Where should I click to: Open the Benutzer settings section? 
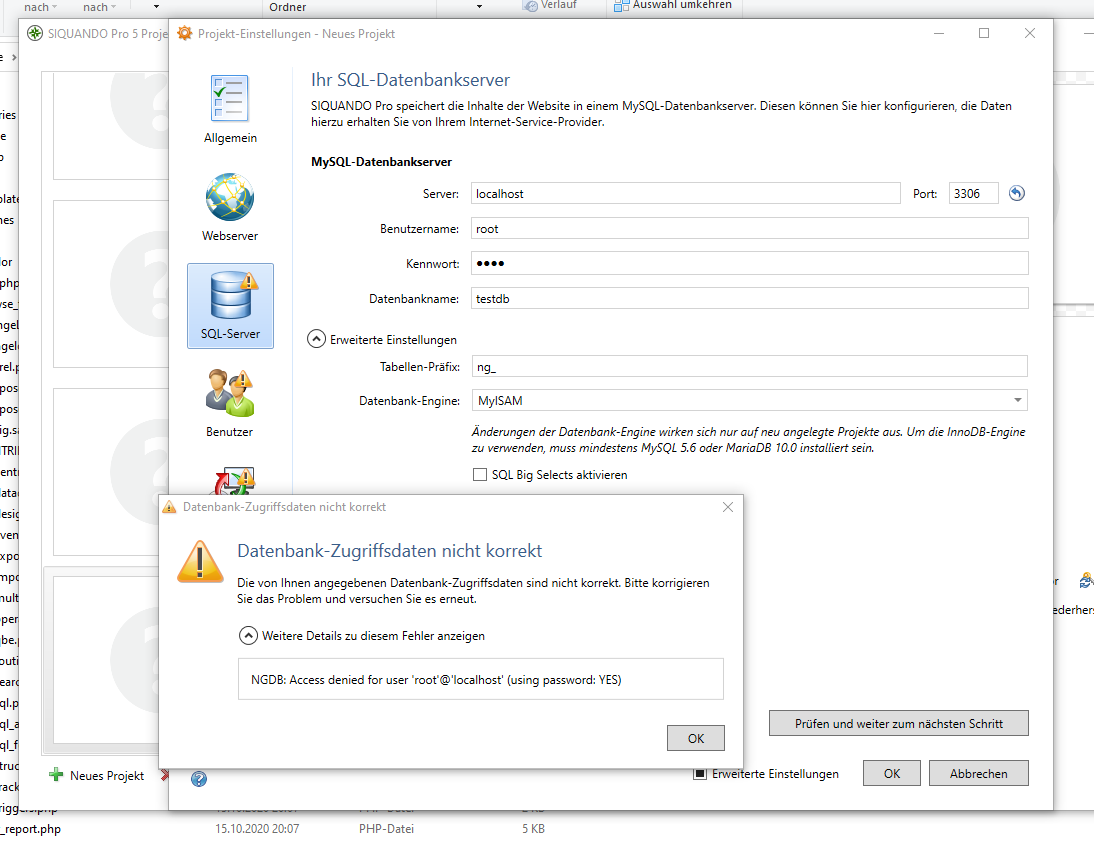(x=230, y=403)
